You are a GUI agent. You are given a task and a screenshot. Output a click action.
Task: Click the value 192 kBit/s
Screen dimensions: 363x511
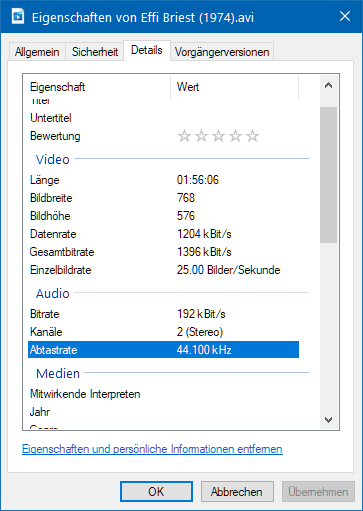[201, 314]
